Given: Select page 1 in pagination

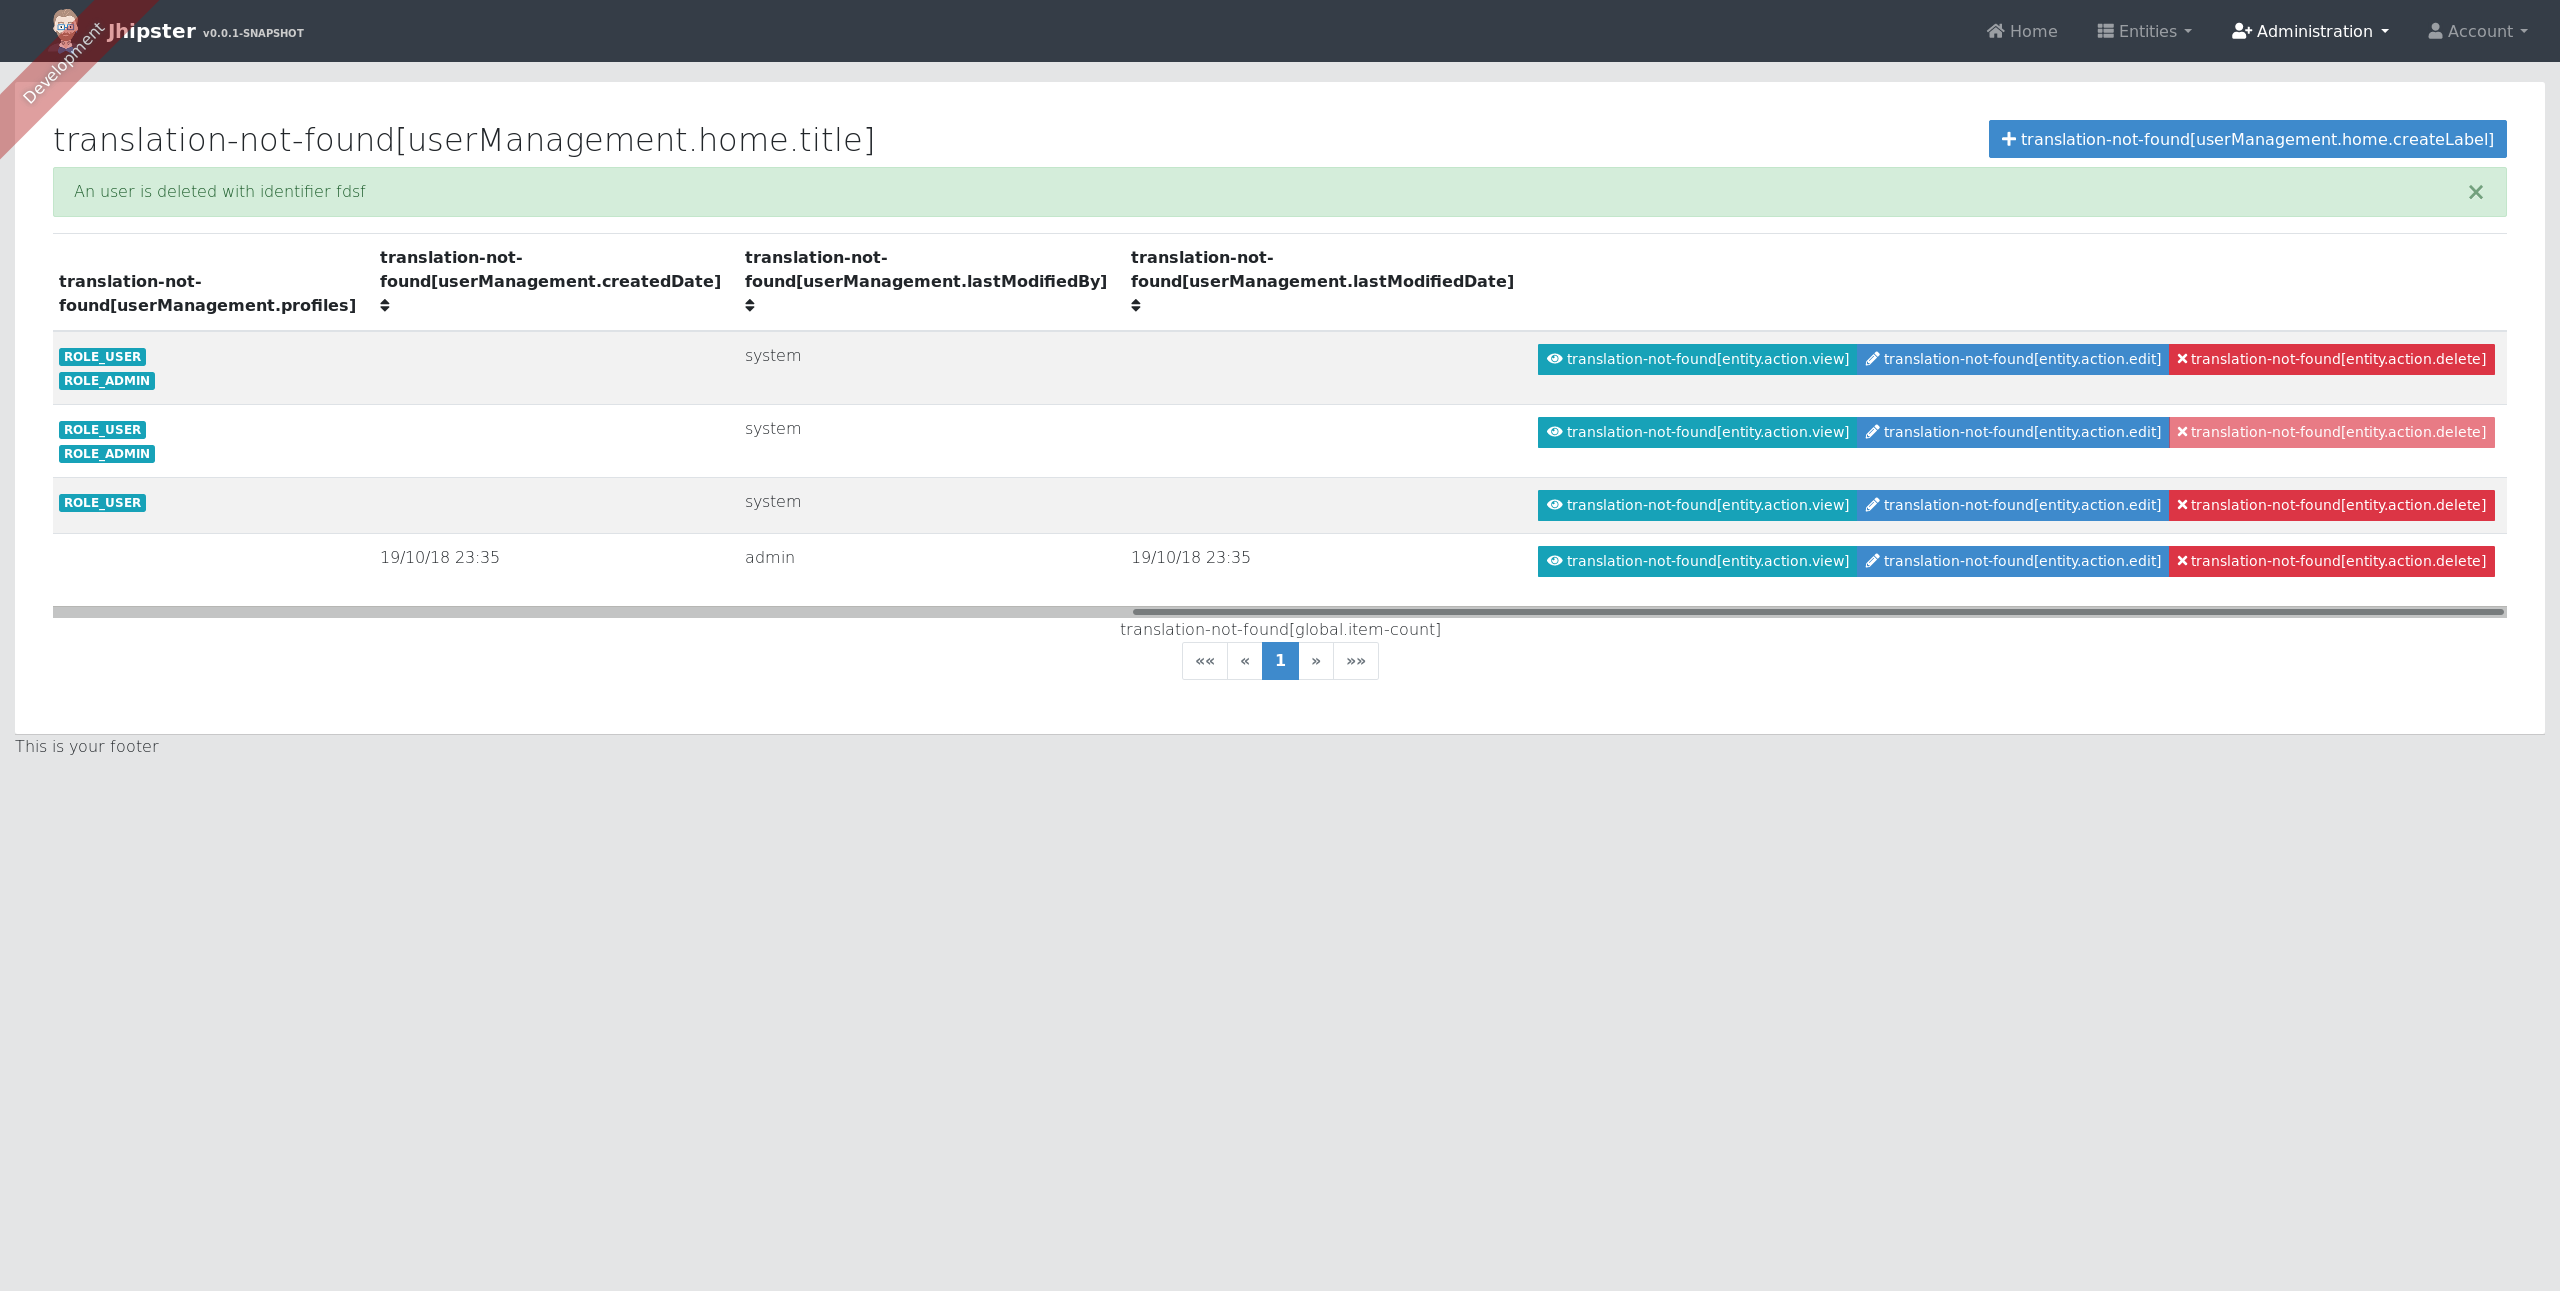Looking at the screenshot, I should coord(1280,661).
